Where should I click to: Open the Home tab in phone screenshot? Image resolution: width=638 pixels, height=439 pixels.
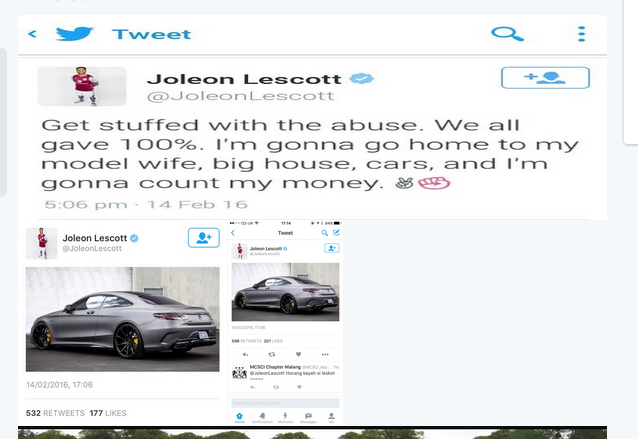[239, 417]
